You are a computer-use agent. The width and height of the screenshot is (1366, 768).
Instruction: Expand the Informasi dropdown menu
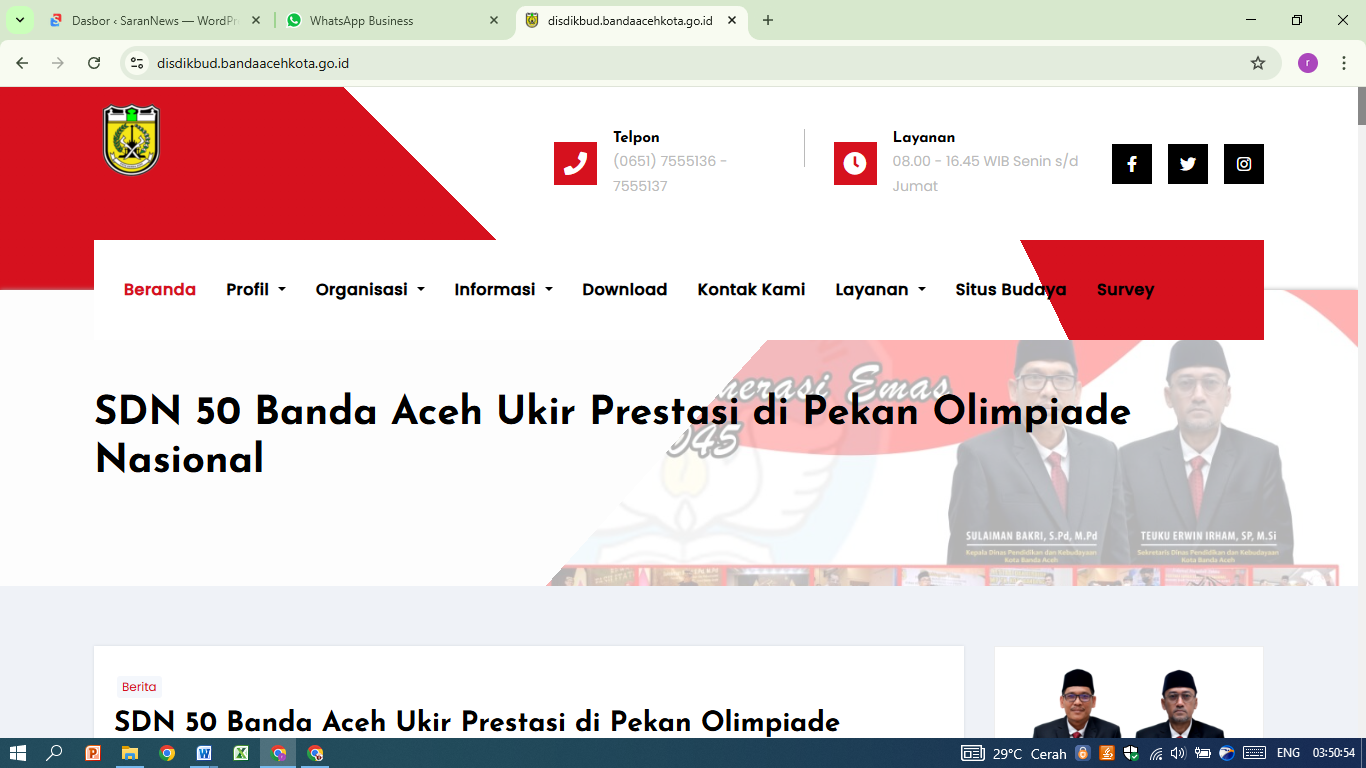click(503, 289)
